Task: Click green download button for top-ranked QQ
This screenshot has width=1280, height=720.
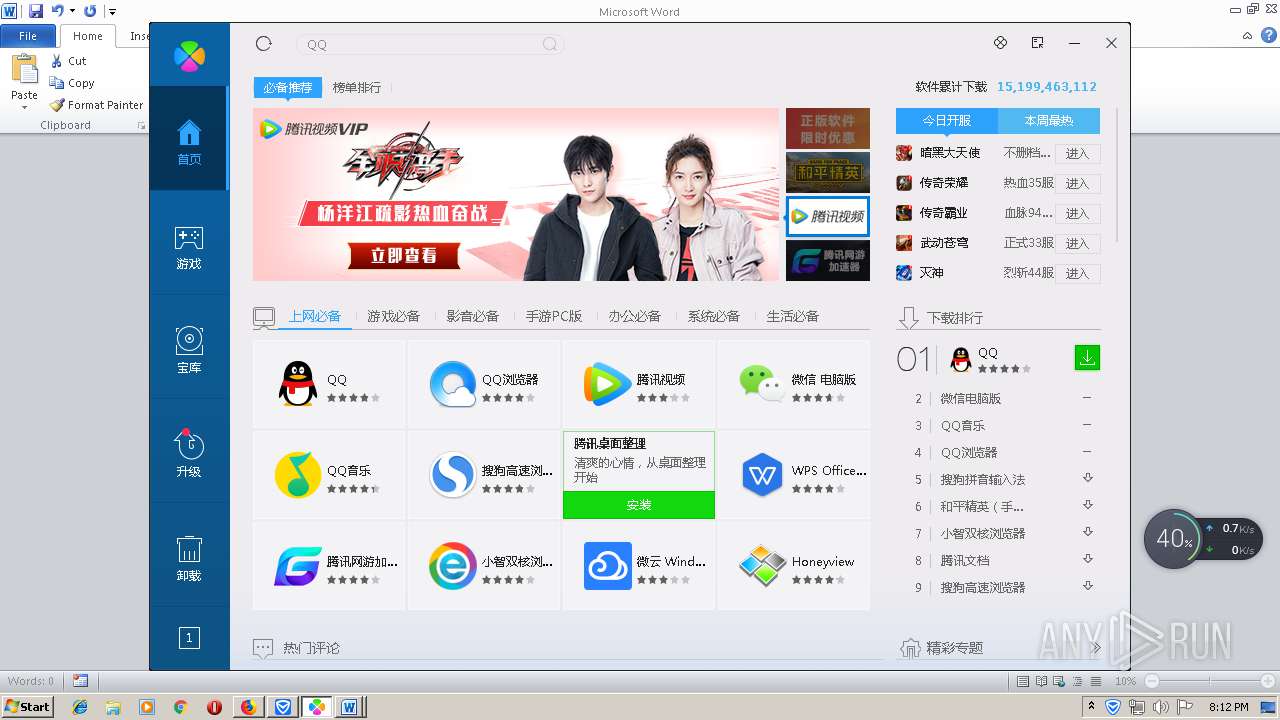Action: pyautogui.click(x=1087, y=357)
